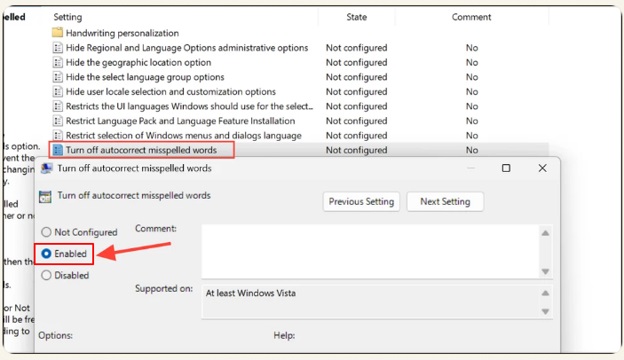Click Supported on scroll down arrow
This screenshot has height=360, width=624.
pos(545,311)
